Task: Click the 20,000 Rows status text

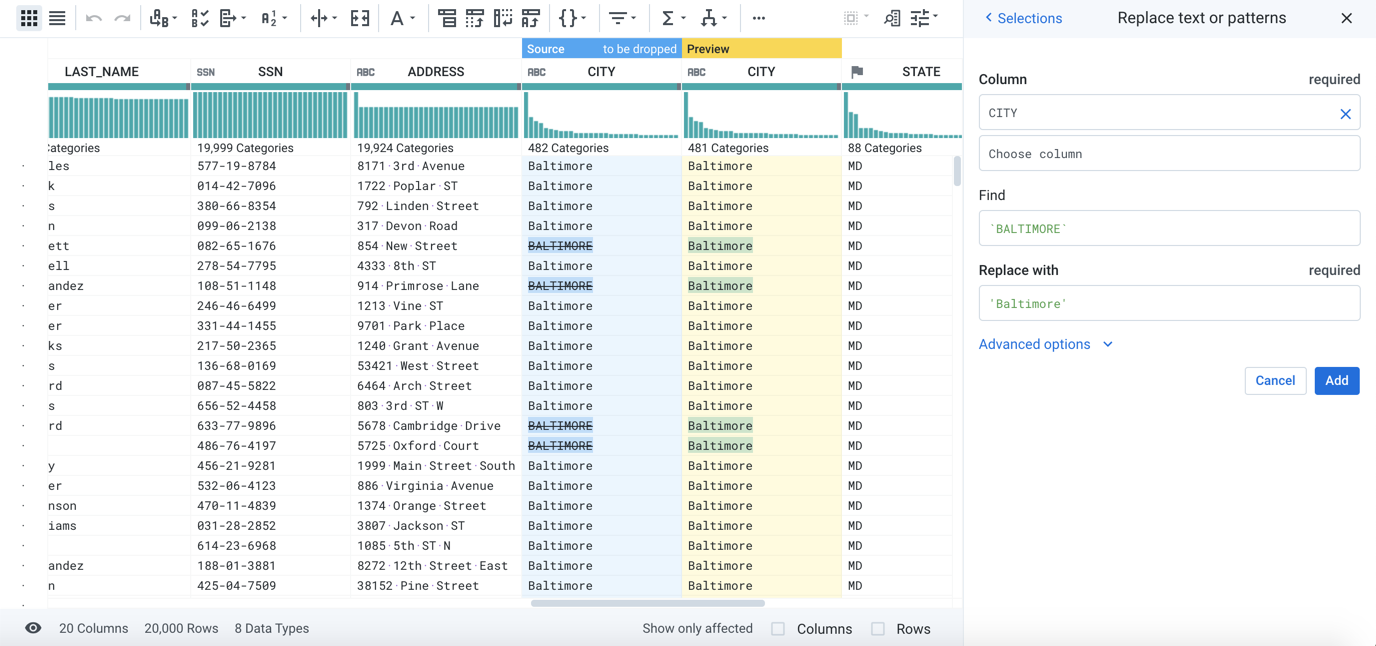Action: (181, 629)
